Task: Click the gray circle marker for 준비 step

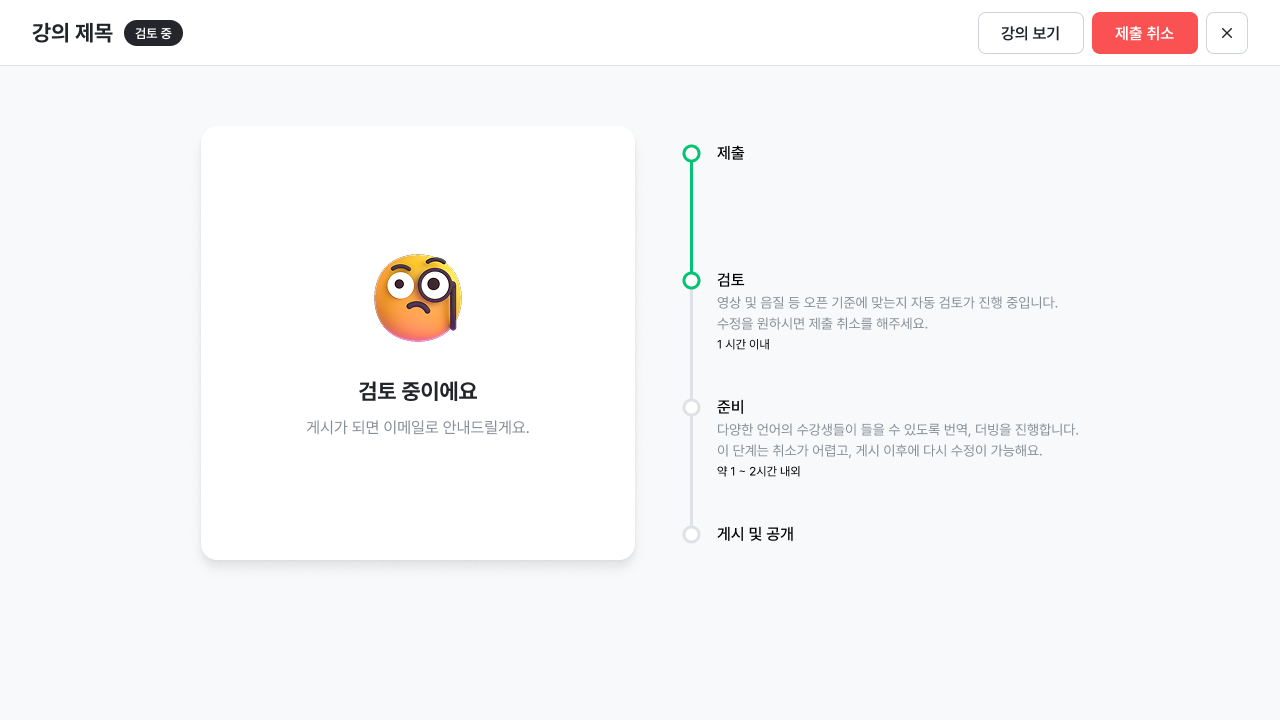Action: tap(691, 407)
